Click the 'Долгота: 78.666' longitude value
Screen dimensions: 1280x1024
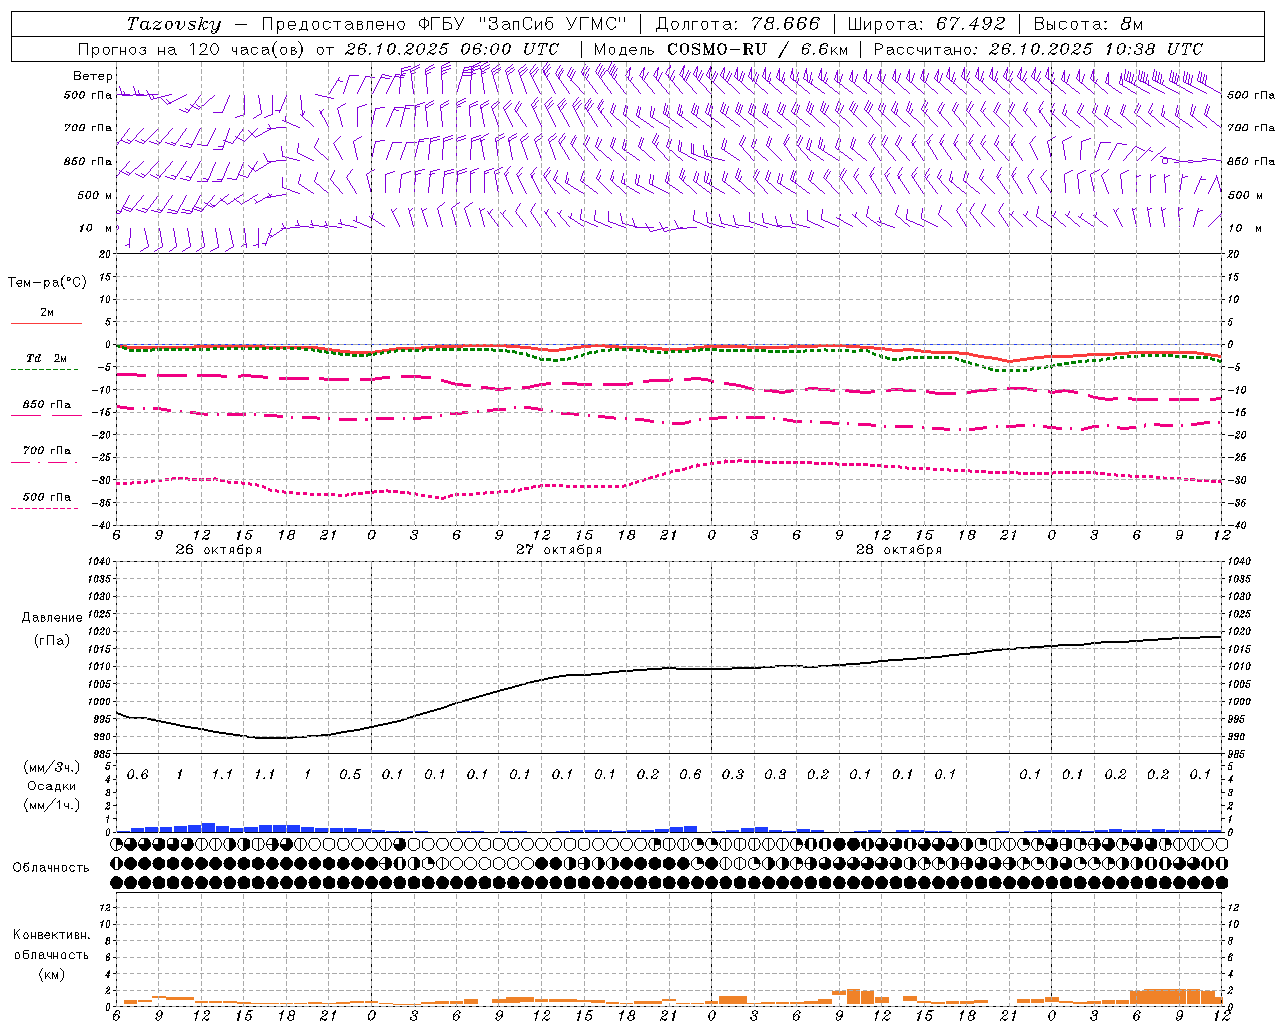coord(737,24)
